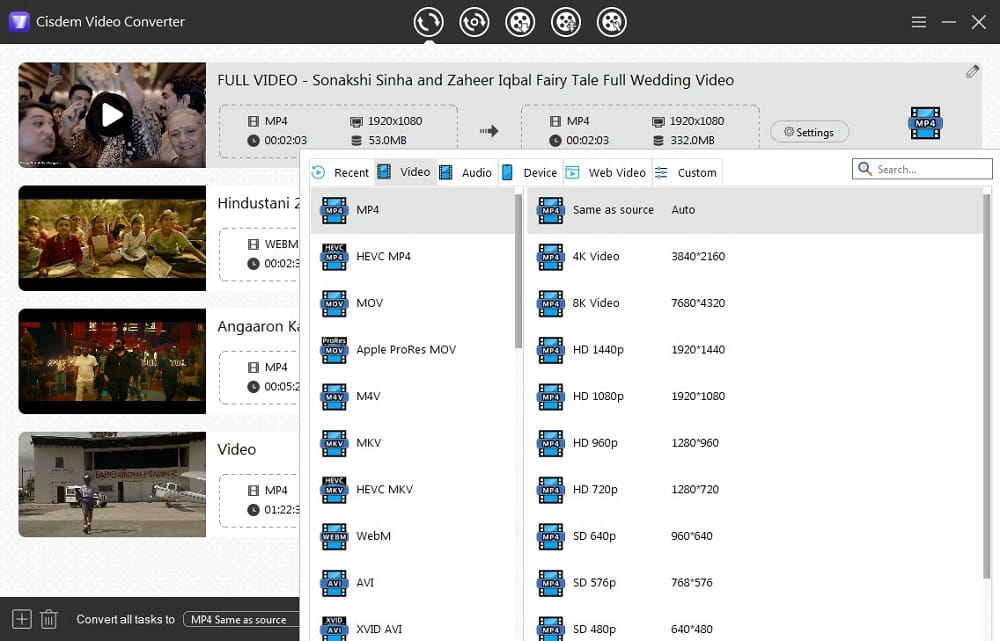This screenshot has width=1000, height=641.
Task: Open the Custom tab
Action: 686,172
